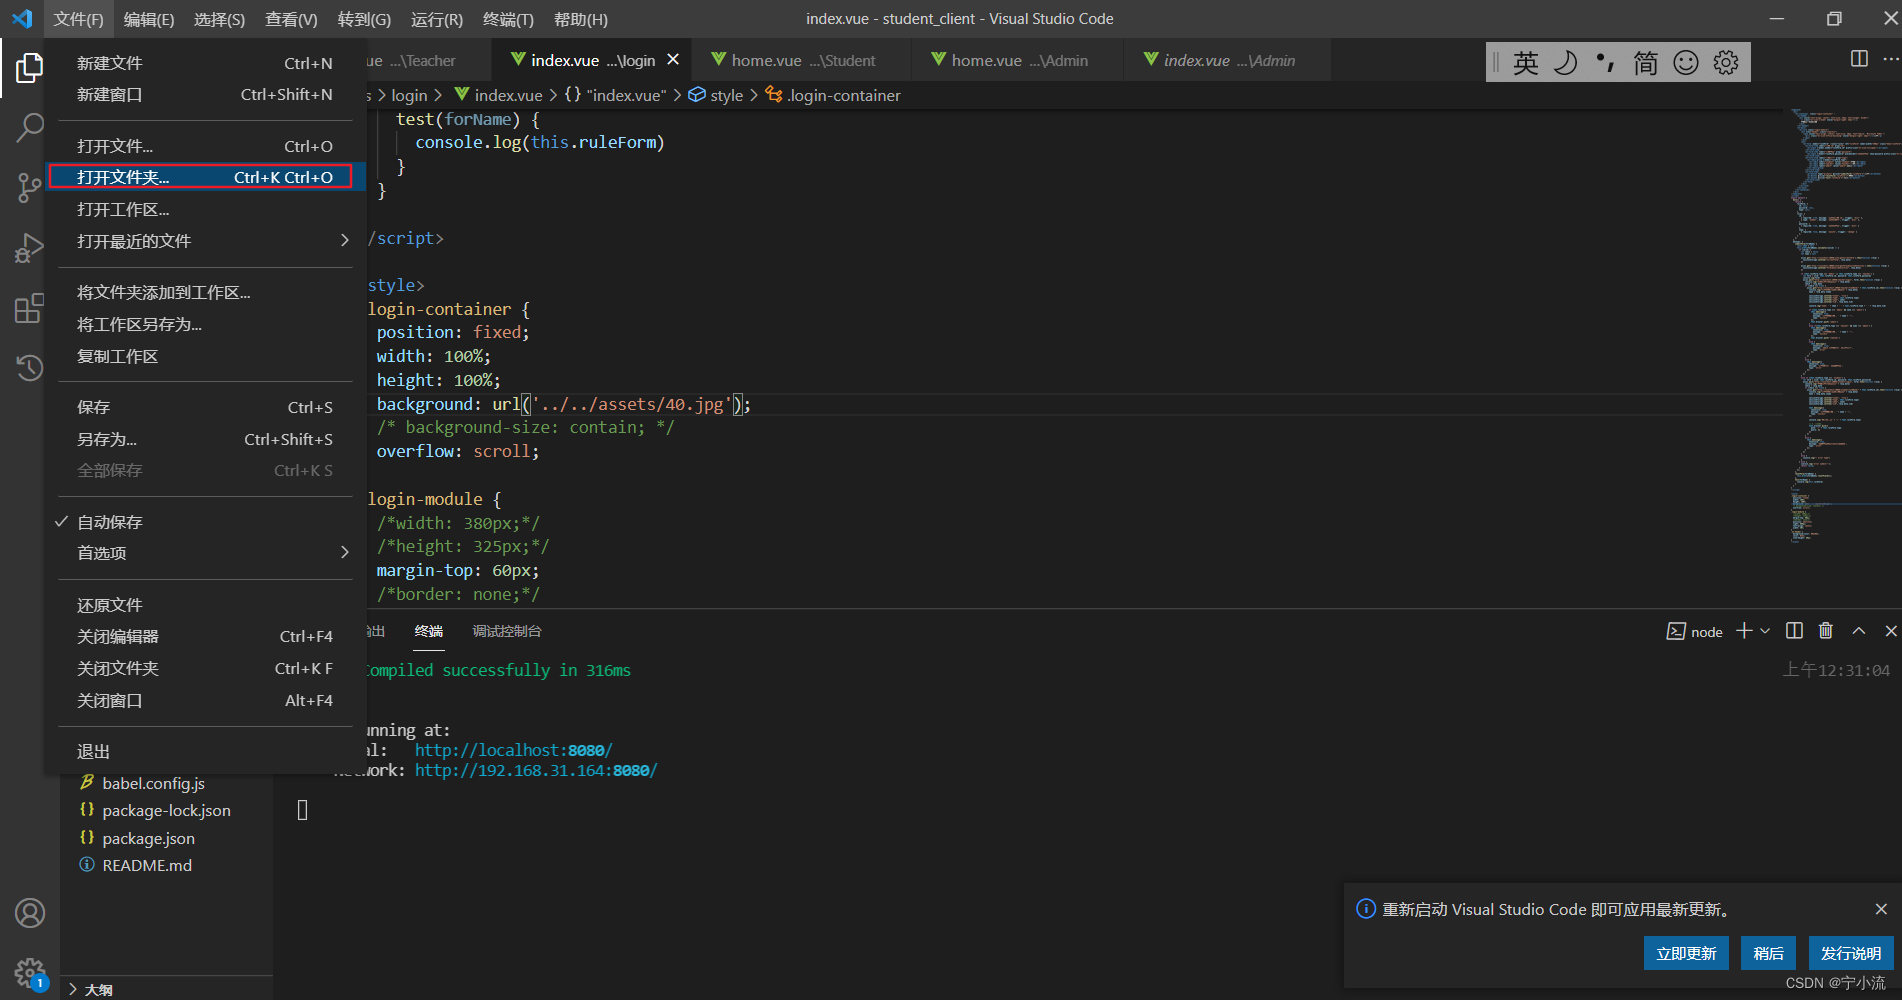Open editor more actions ellipsis
Screen dimensions: 1902x1000
pyautogui.click(x=1890, y=59)
